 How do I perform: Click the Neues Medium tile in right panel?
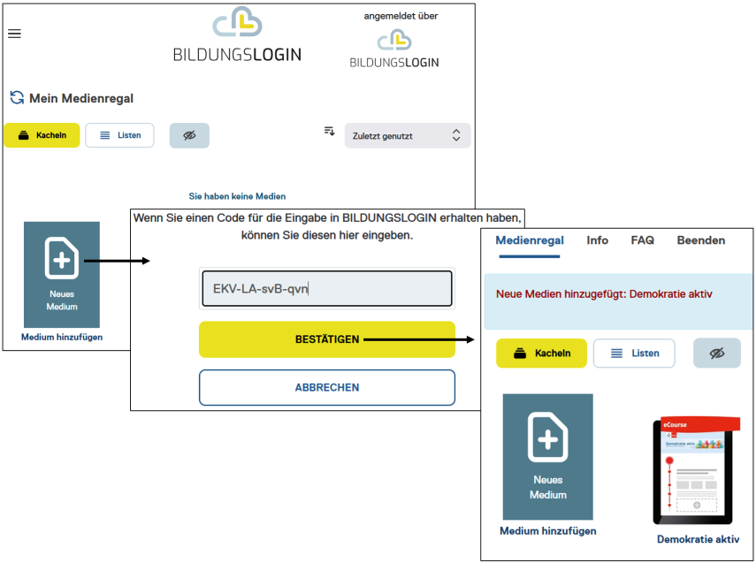[548, 457]
